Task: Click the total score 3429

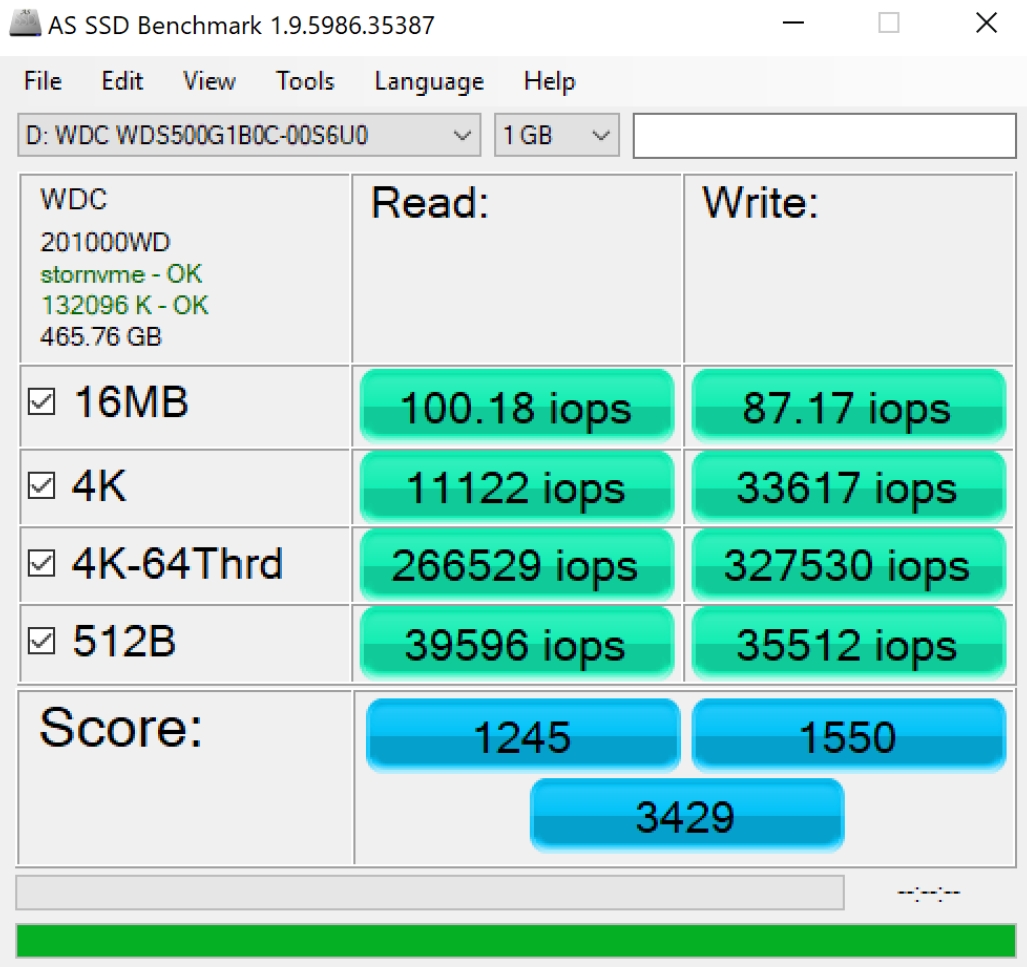Action: point(686,816)
